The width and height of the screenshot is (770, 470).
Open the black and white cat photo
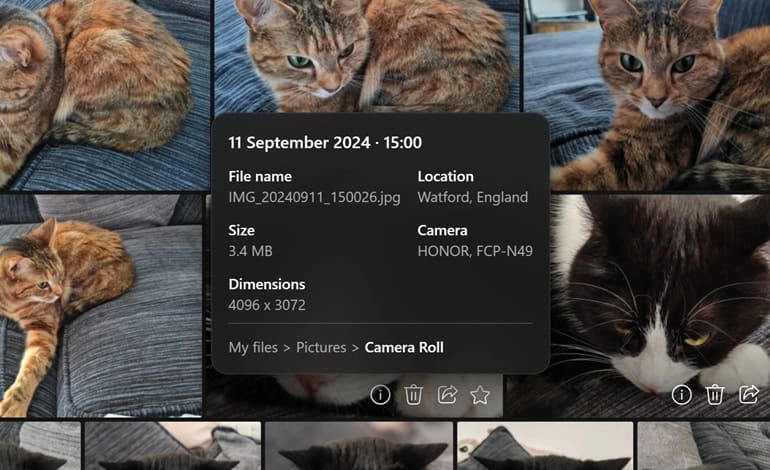point(660,290)
